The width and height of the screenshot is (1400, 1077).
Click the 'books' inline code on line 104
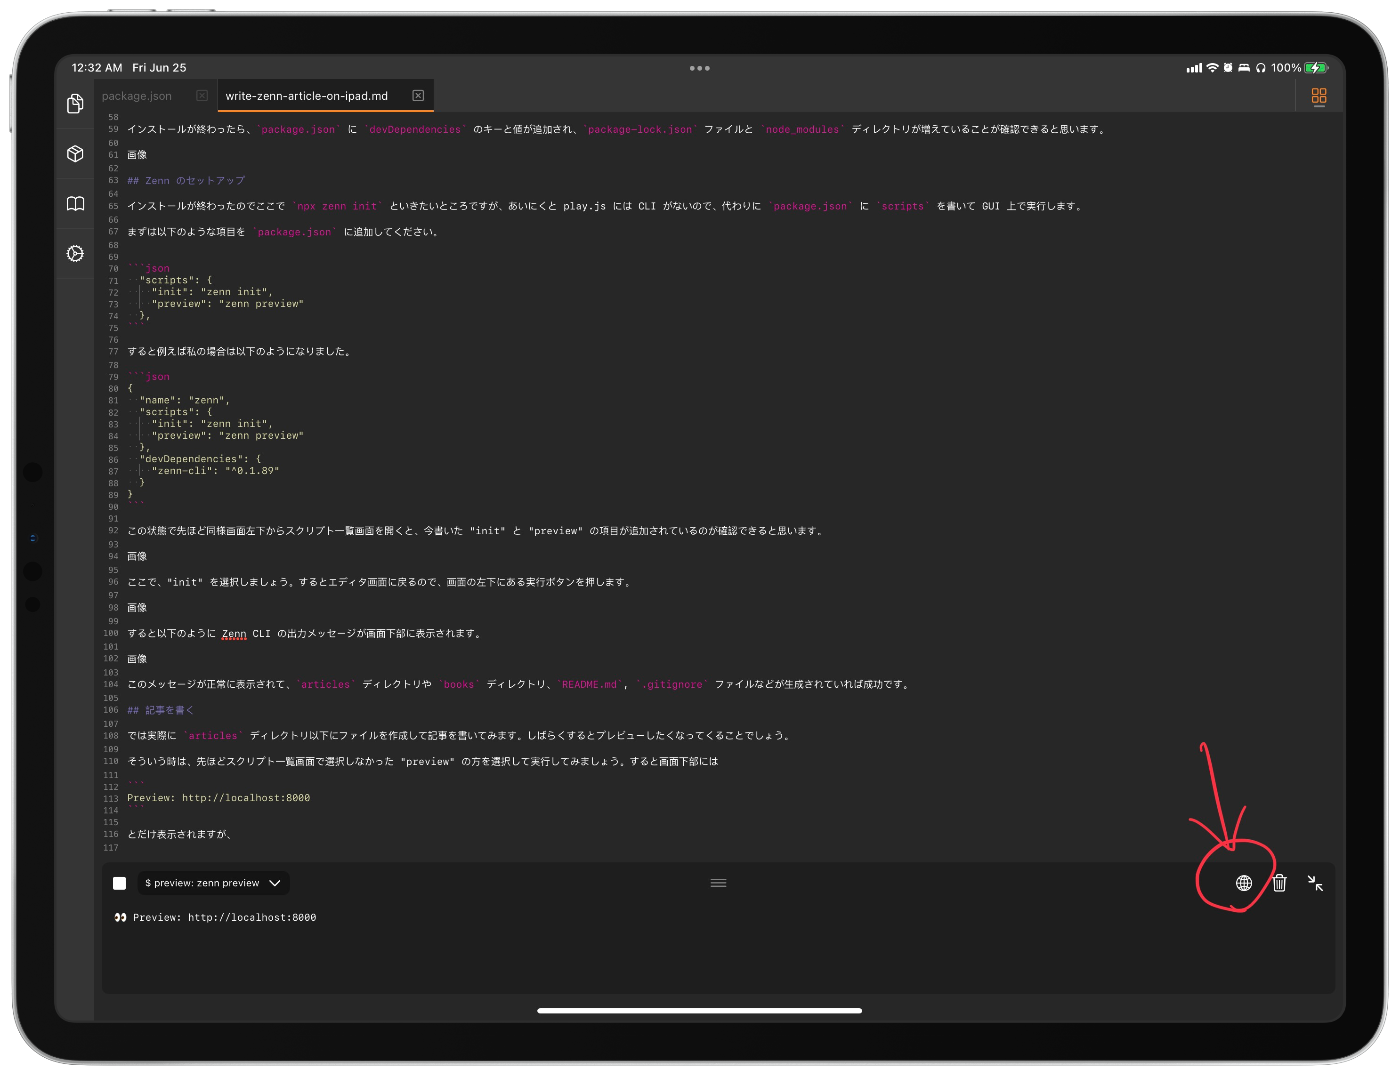(x=459, y=685)
